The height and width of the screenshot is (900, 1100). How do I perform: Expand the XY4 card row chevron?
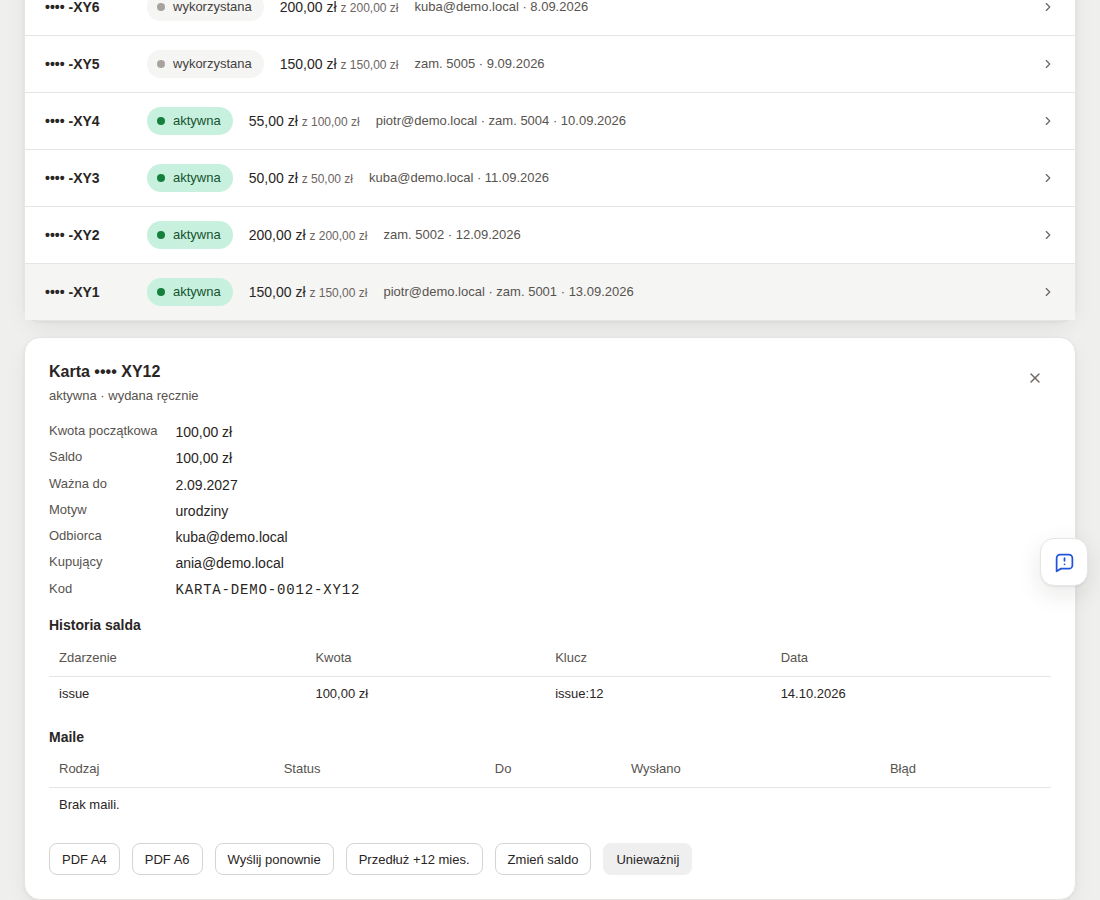[1047, 121]
